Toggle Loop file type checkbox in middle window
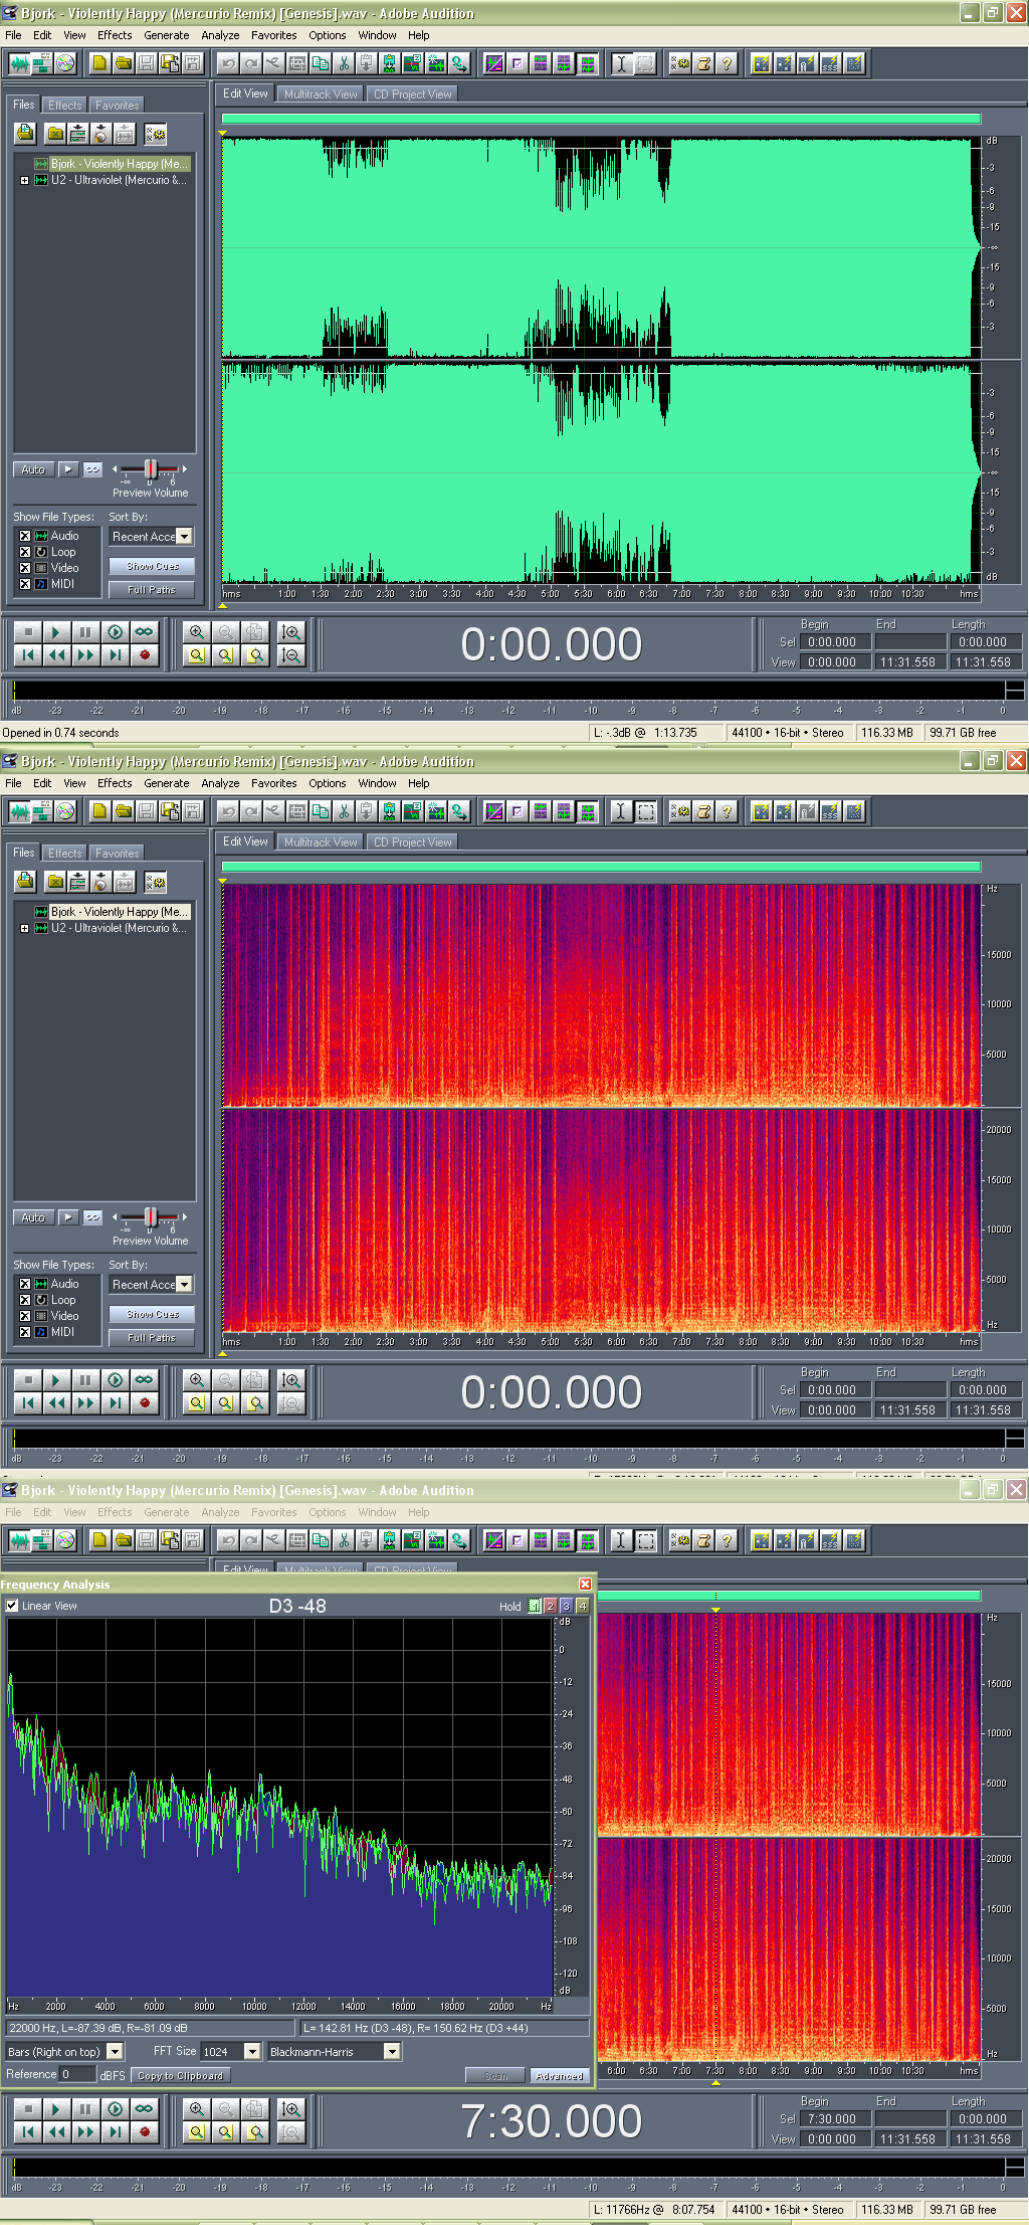The image size is (1029, 2225). point(25,1300)
